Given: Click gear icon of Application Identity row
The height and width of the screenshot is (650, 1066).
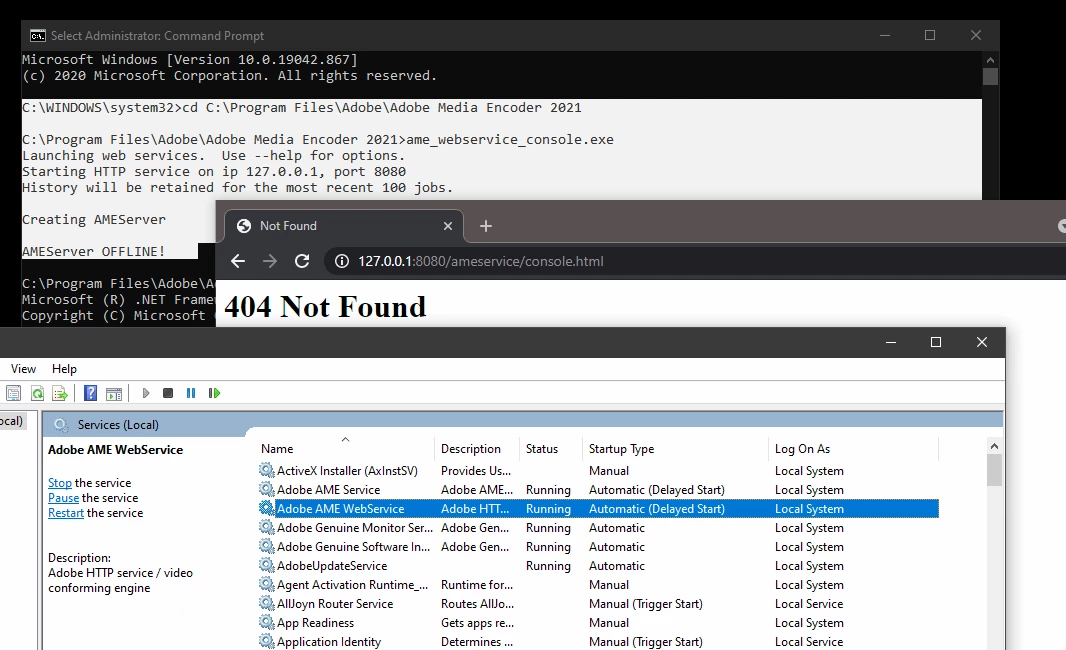Looking at the screenshot, I should tap(266, 641).
